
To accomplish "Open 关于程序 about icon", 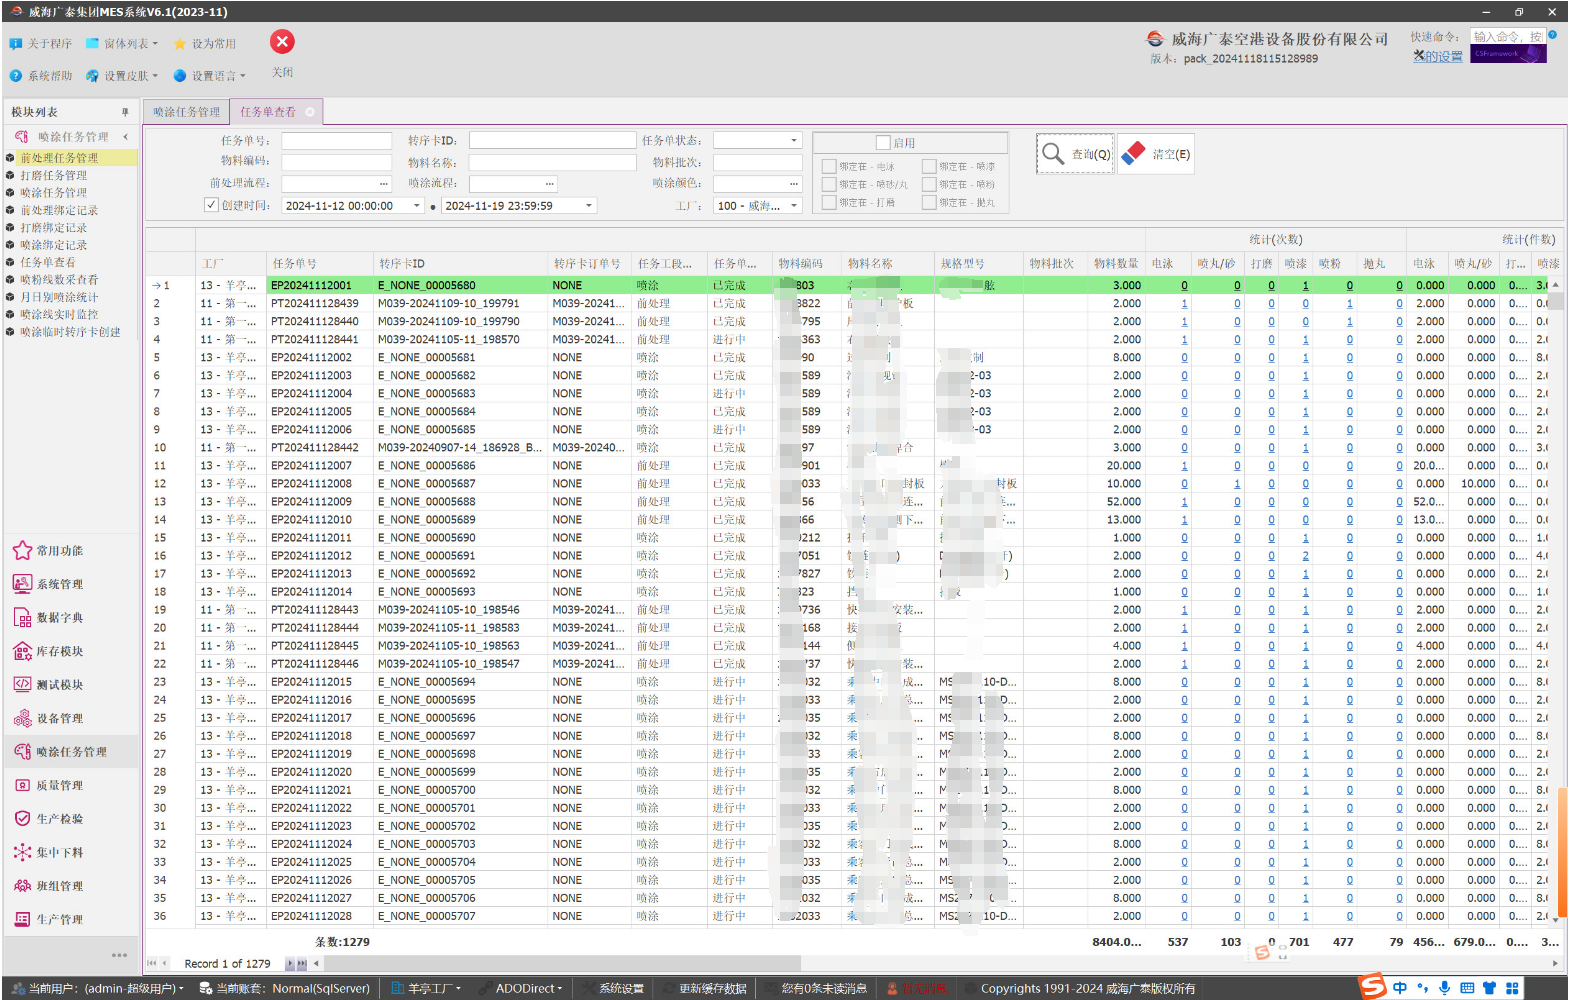I will 15,44.
